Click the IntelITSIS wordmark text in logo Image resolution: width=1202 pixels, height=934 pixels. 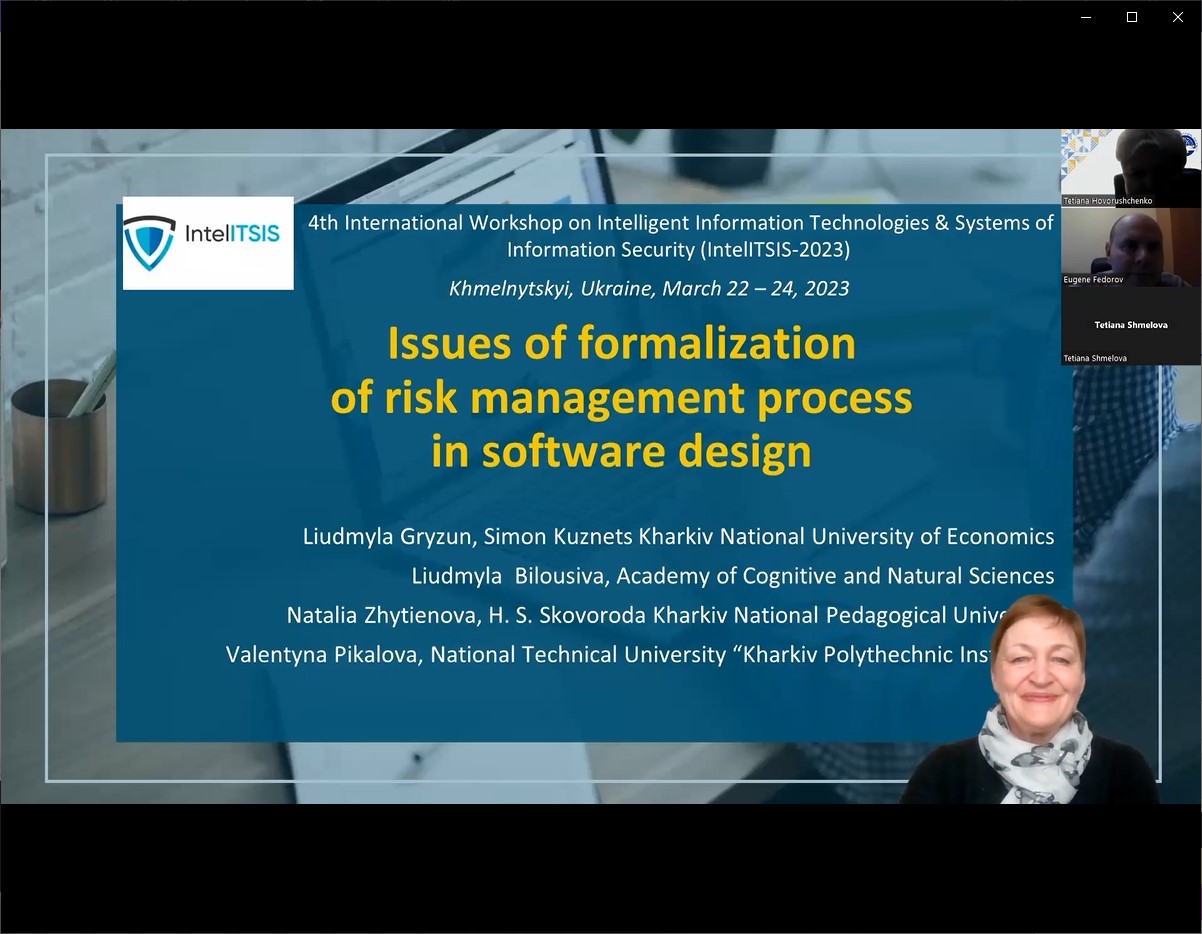[232, 234]
